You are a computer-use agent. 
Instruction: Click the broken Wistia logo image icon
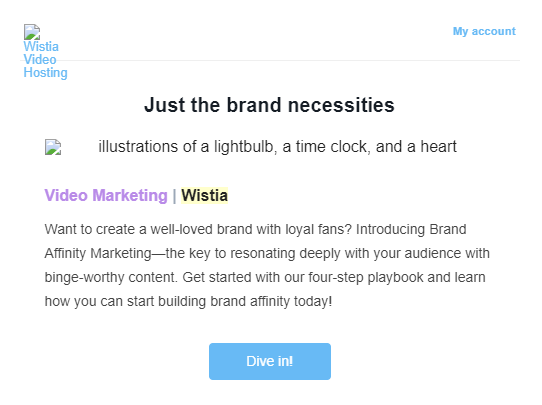(32, 32)
